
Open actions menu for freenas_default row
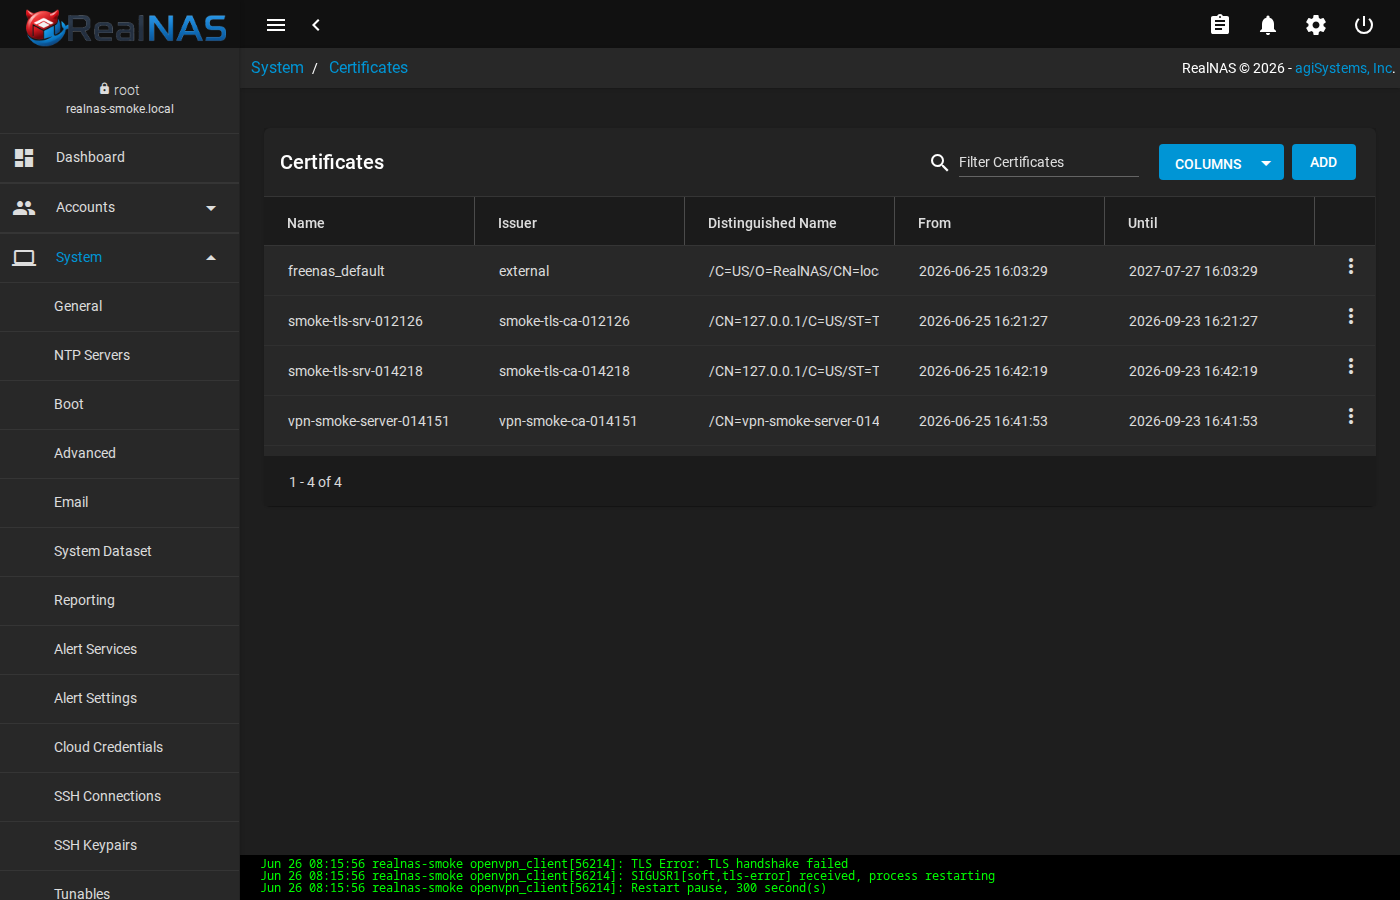tap(1351, 266)
